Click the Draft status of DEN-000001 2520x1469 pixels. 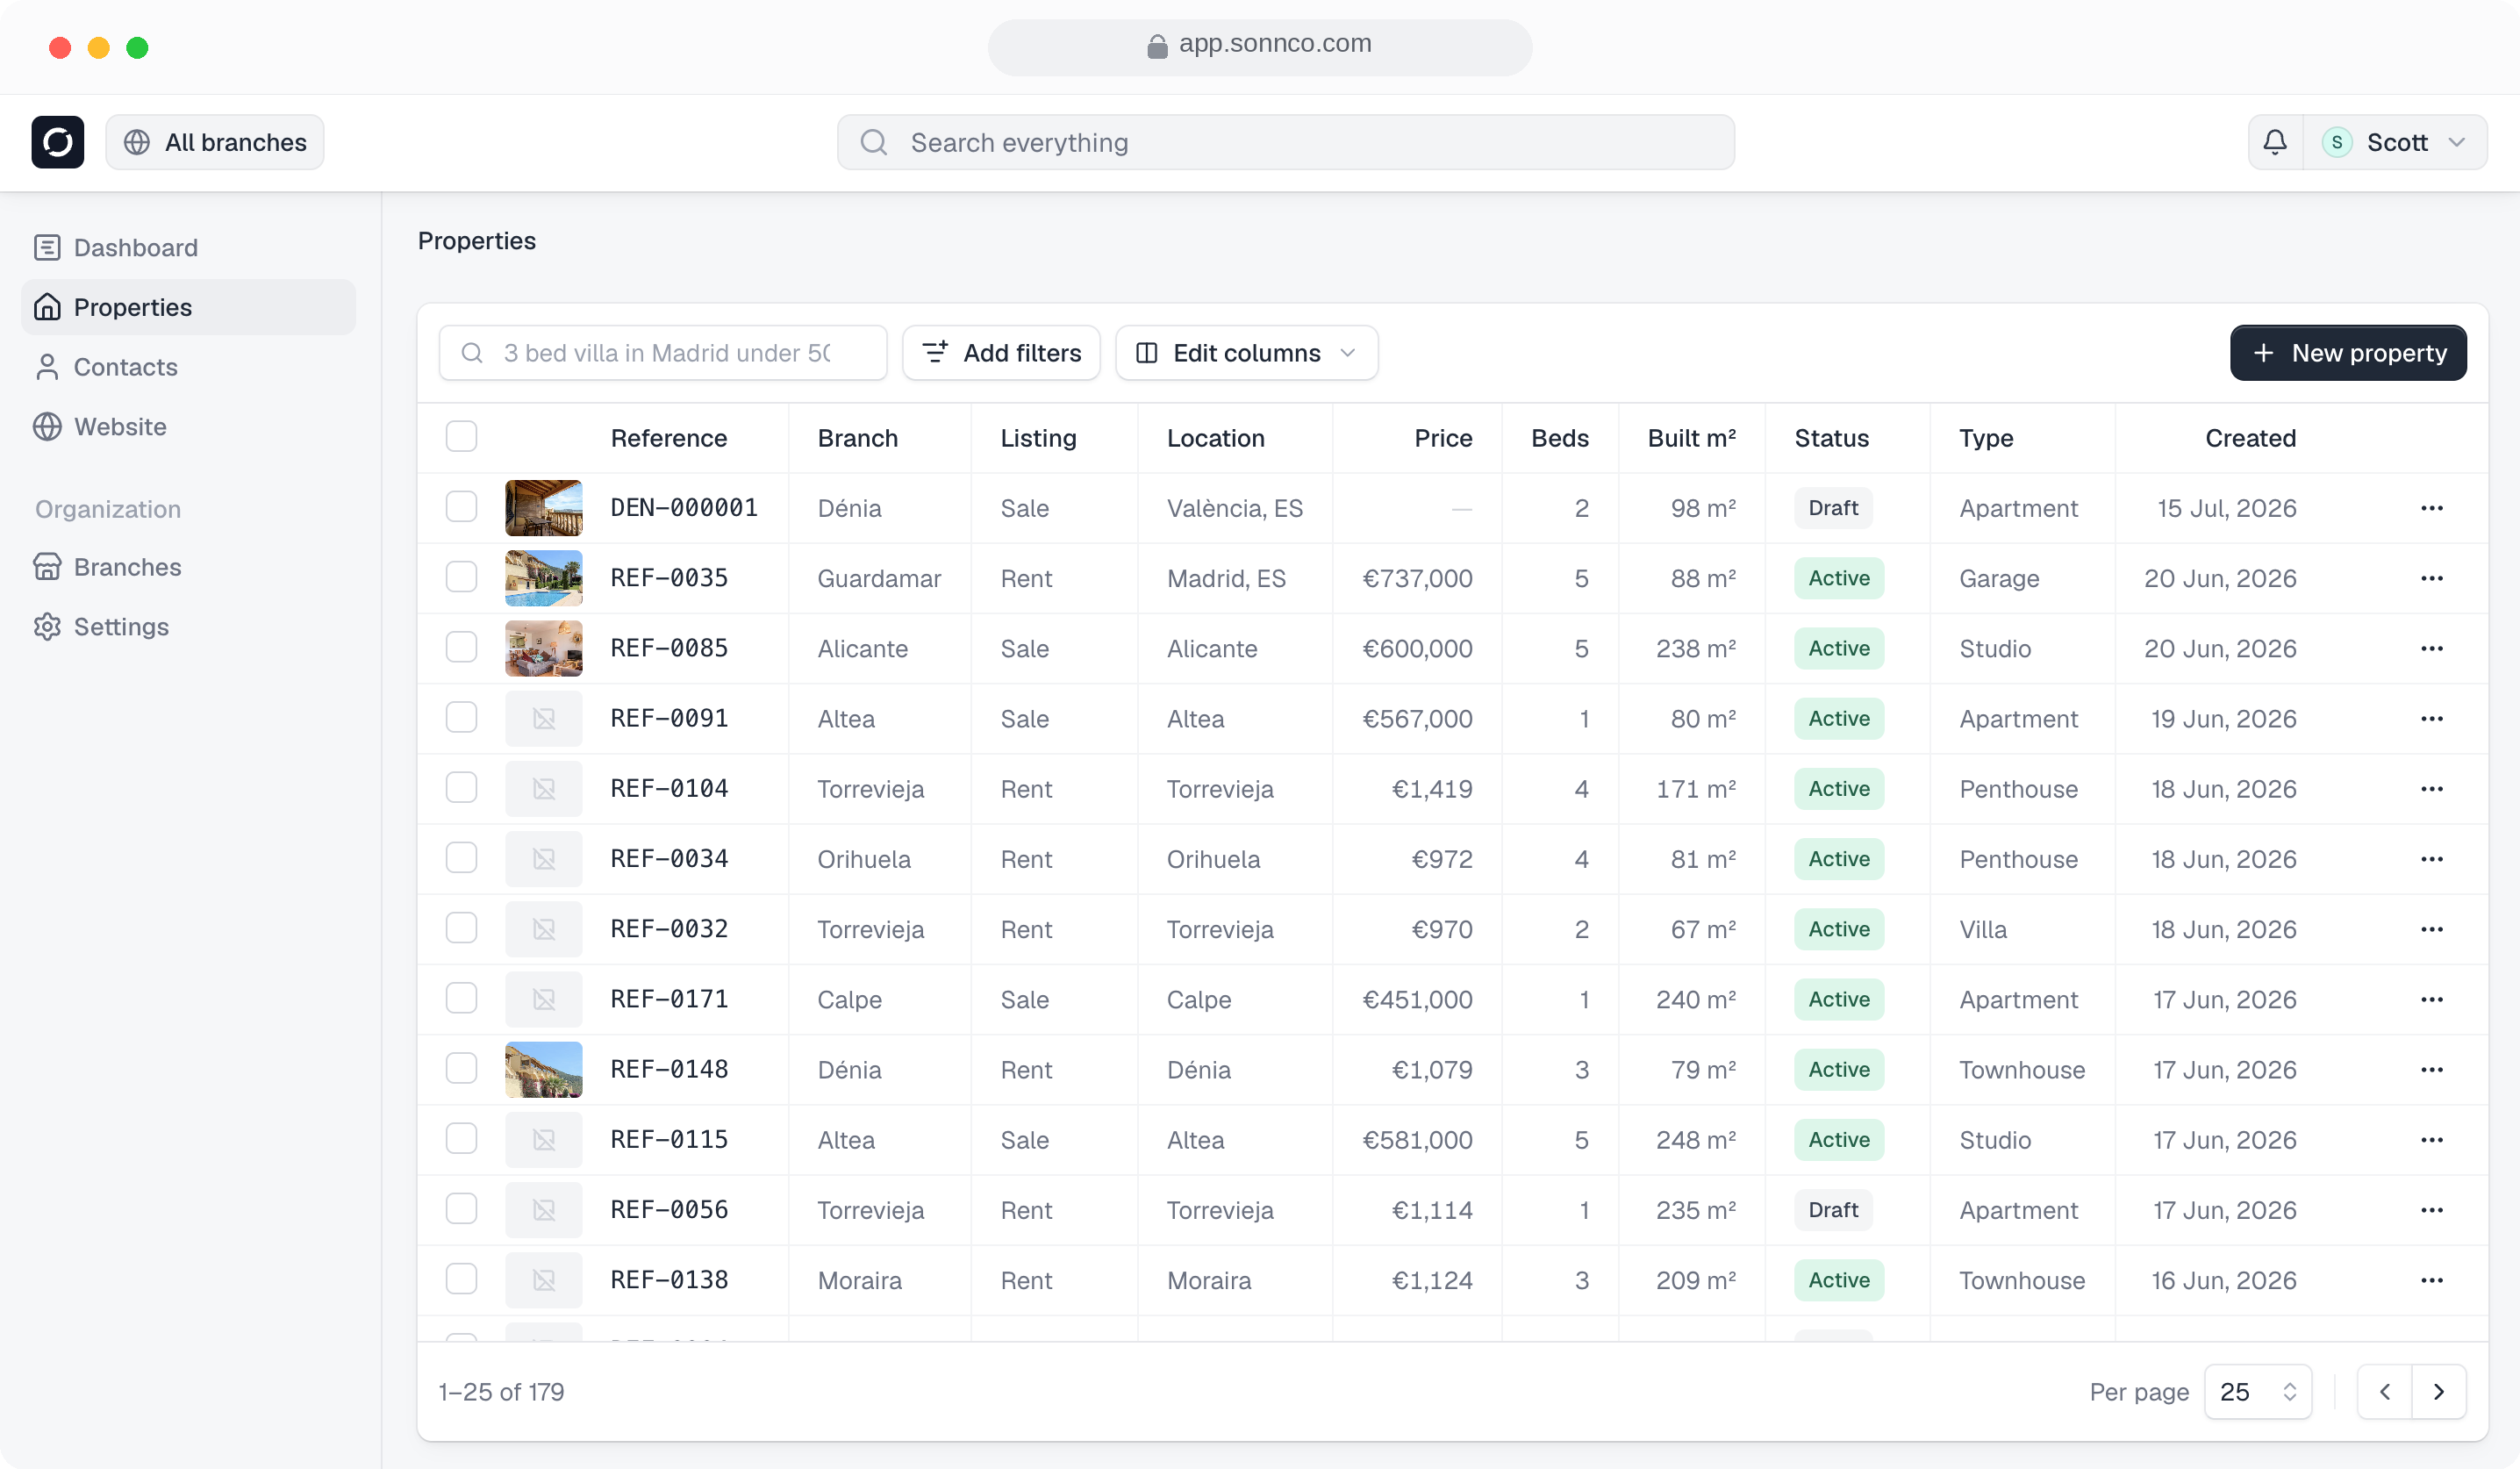click(x=1833, y=508)
